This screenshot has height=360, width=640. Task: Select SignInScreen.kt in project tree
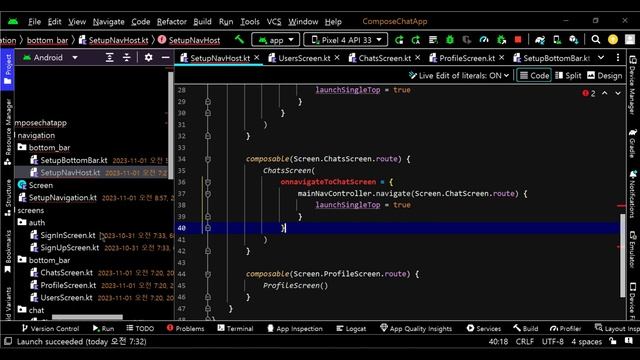[67, 235]
